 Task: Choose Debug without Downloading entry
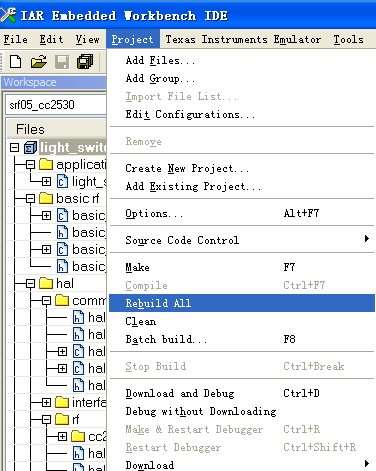[242, 411]
